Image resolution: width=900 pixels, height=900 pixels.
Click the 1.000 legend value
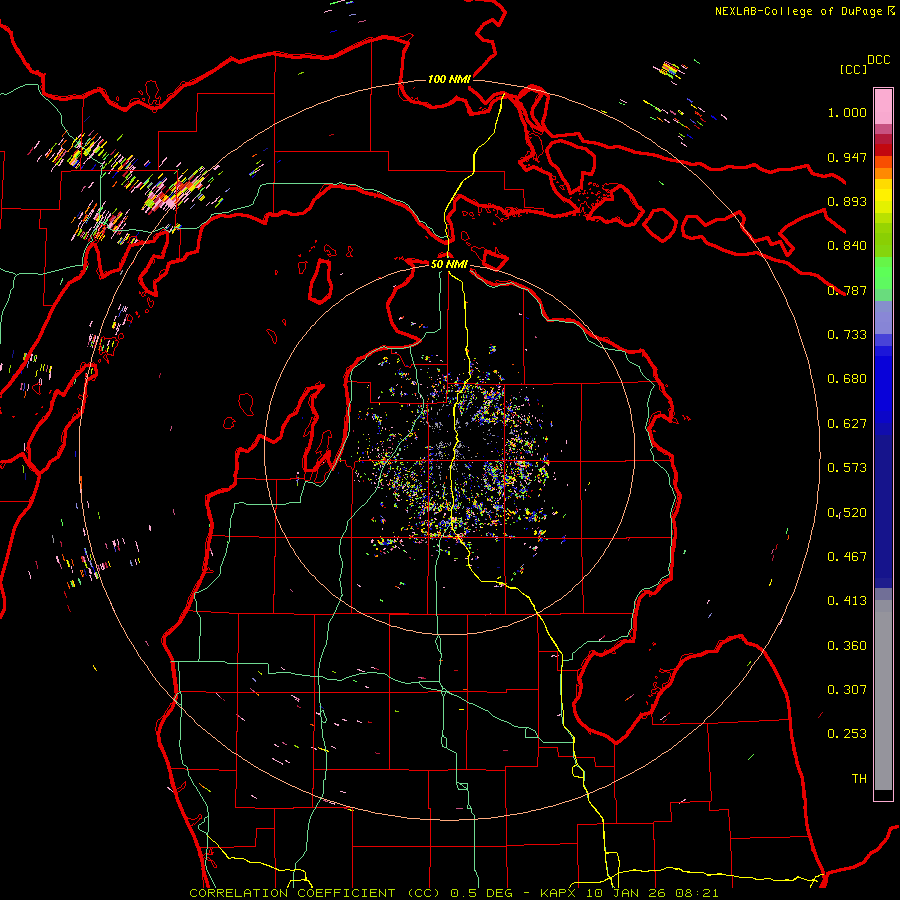(847, 112)
